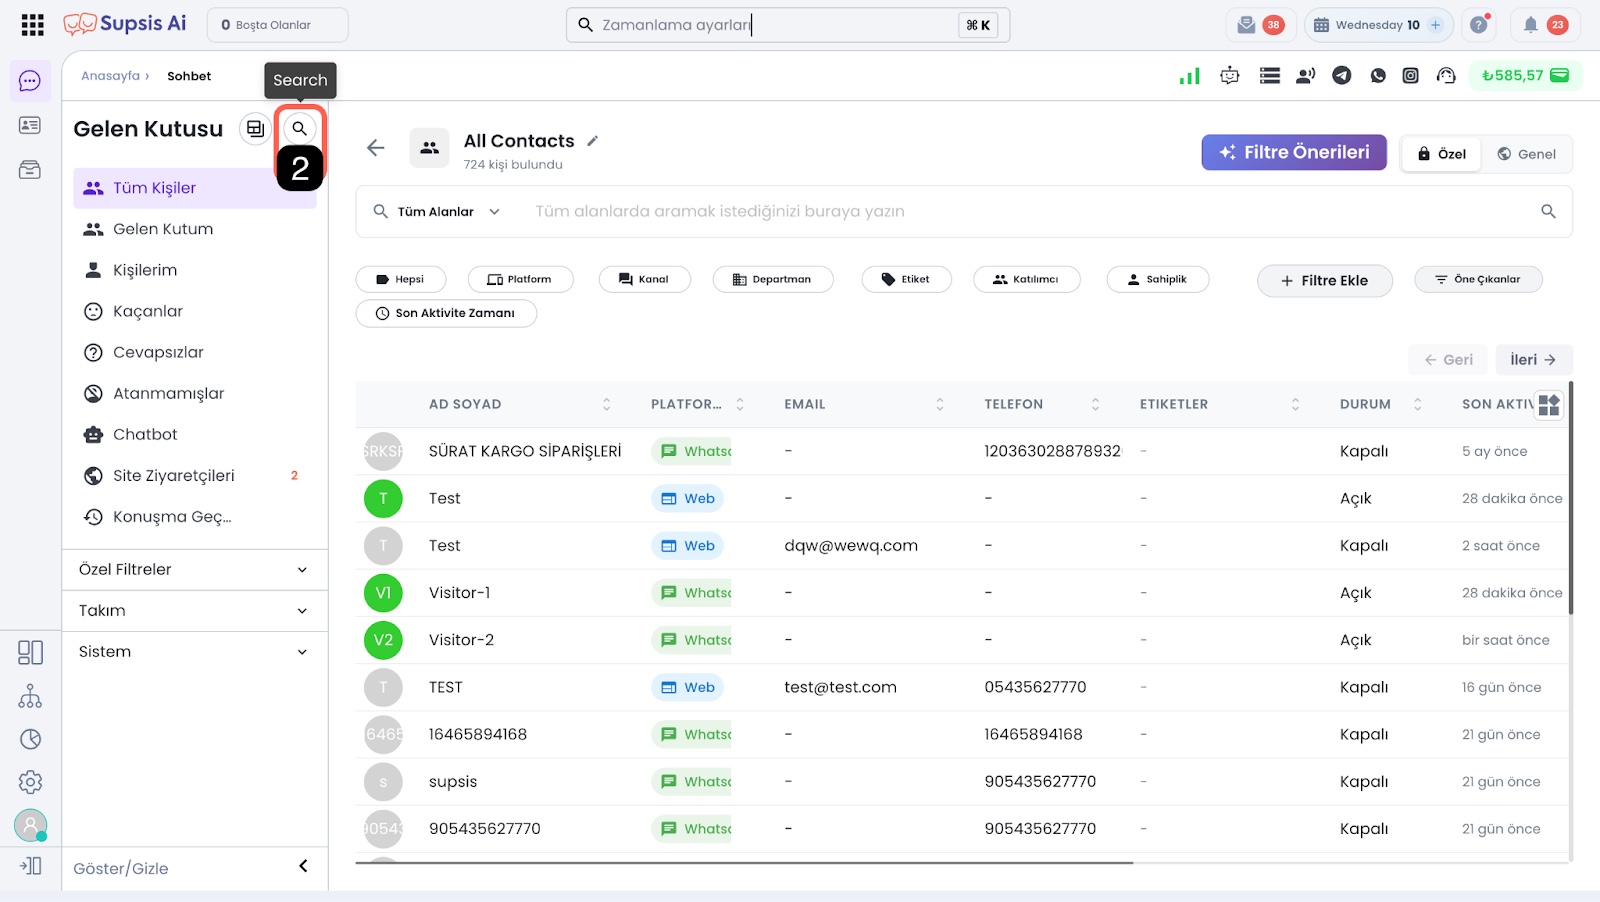Click the WhatsApp channel icon in toolbar
1600x902 pixels.
tap(1378, 76)
